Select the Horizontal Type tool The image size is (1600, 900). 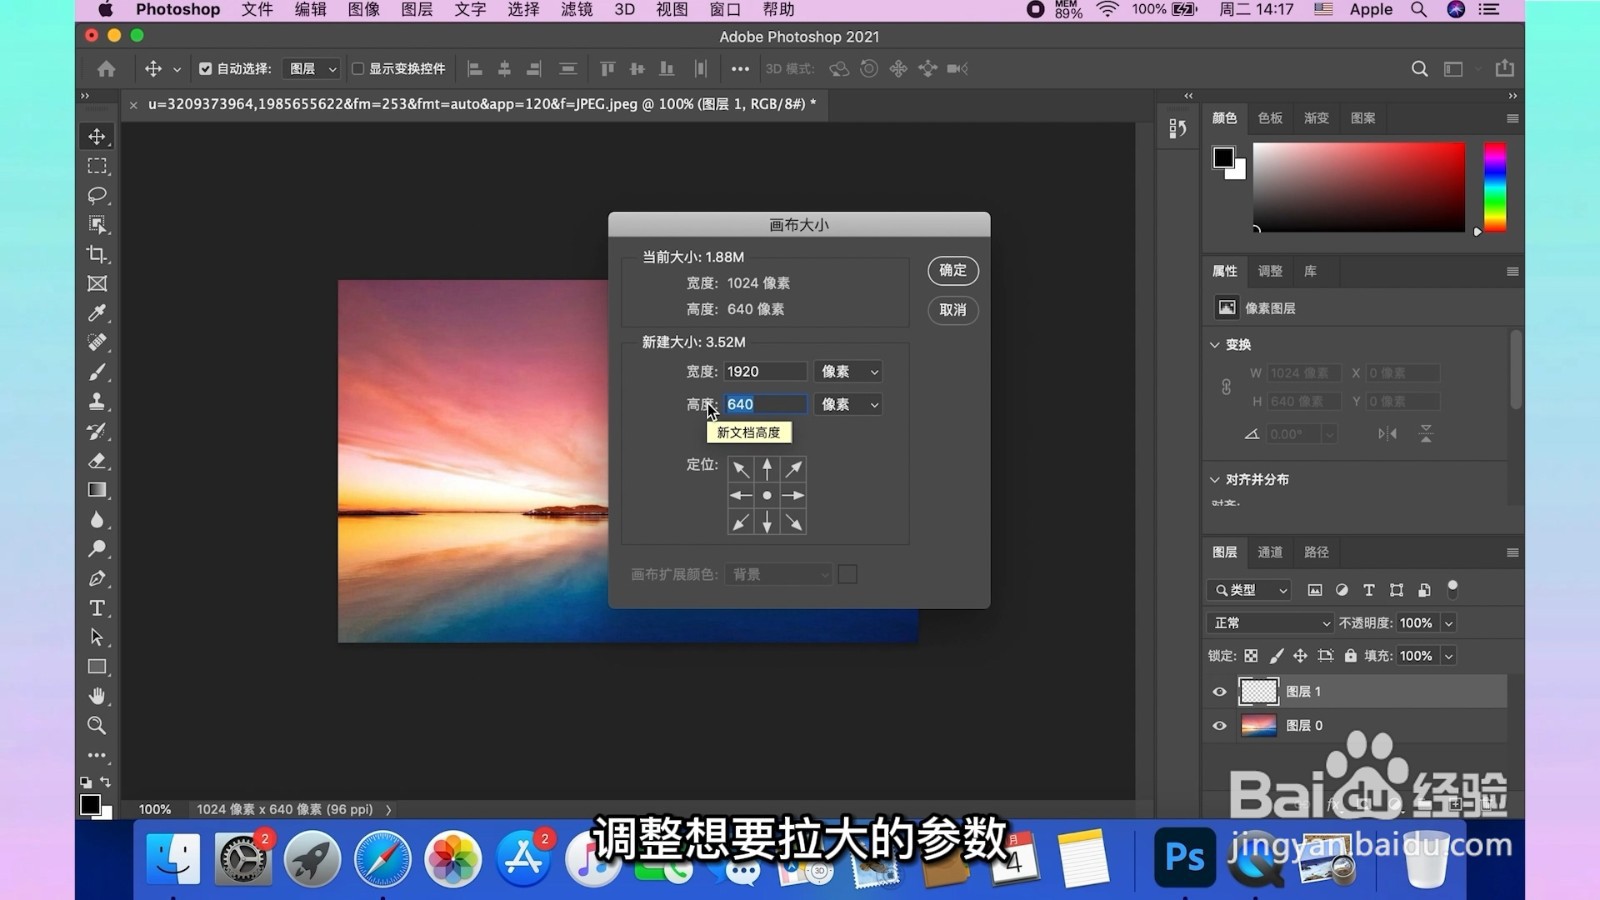coord(97,608)
